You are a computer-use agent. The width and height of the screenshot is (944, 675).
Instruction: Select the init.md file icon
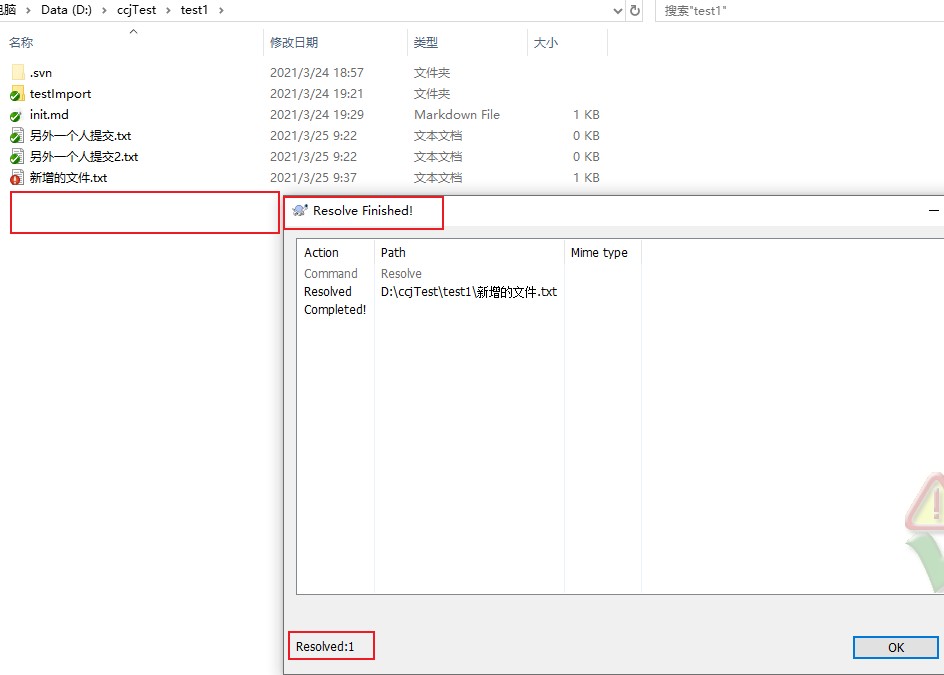16,115
